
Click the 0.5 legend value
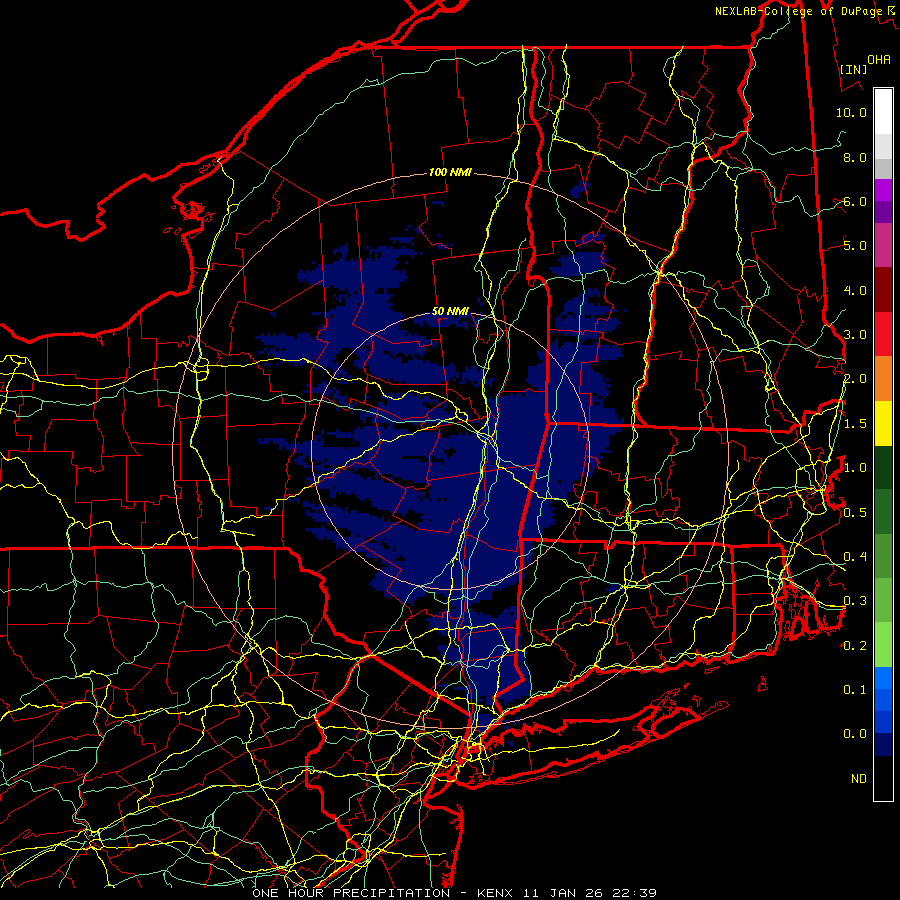click(855, 513)
